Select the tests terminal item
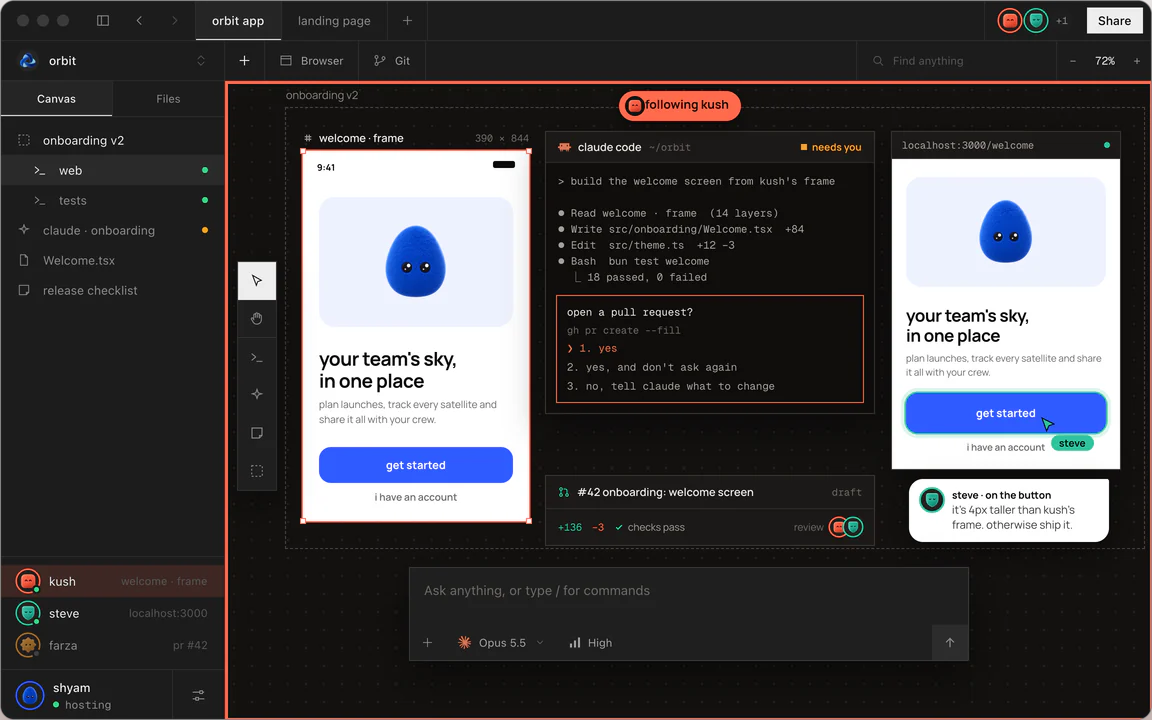This screenshot has height=720, width=1152. coord(112,201)
